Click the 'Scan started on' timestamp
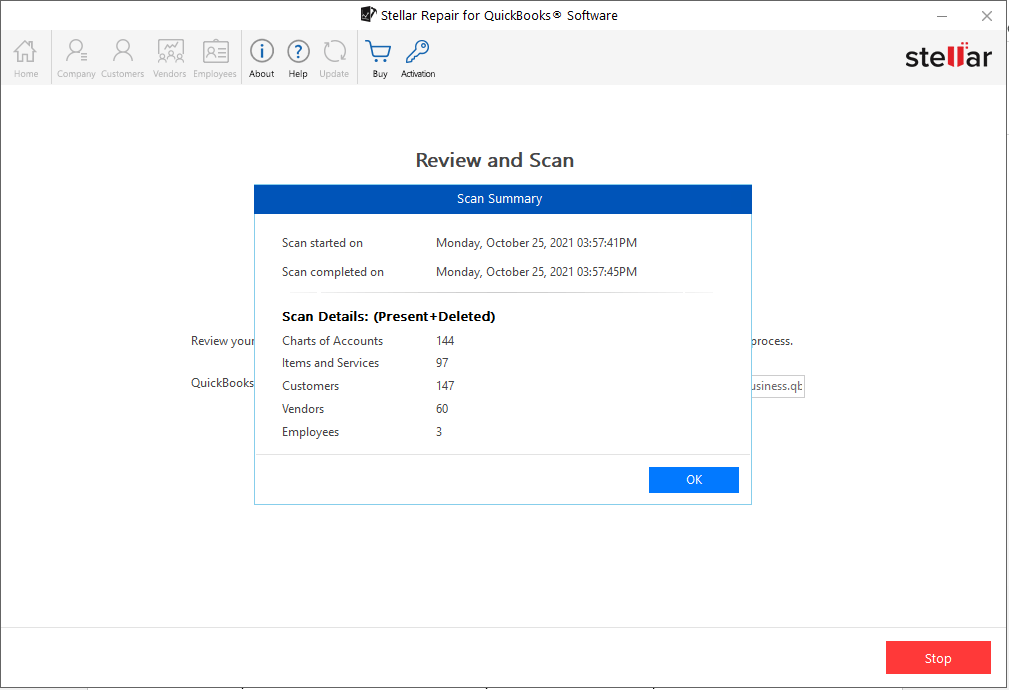 click(536, 243)
